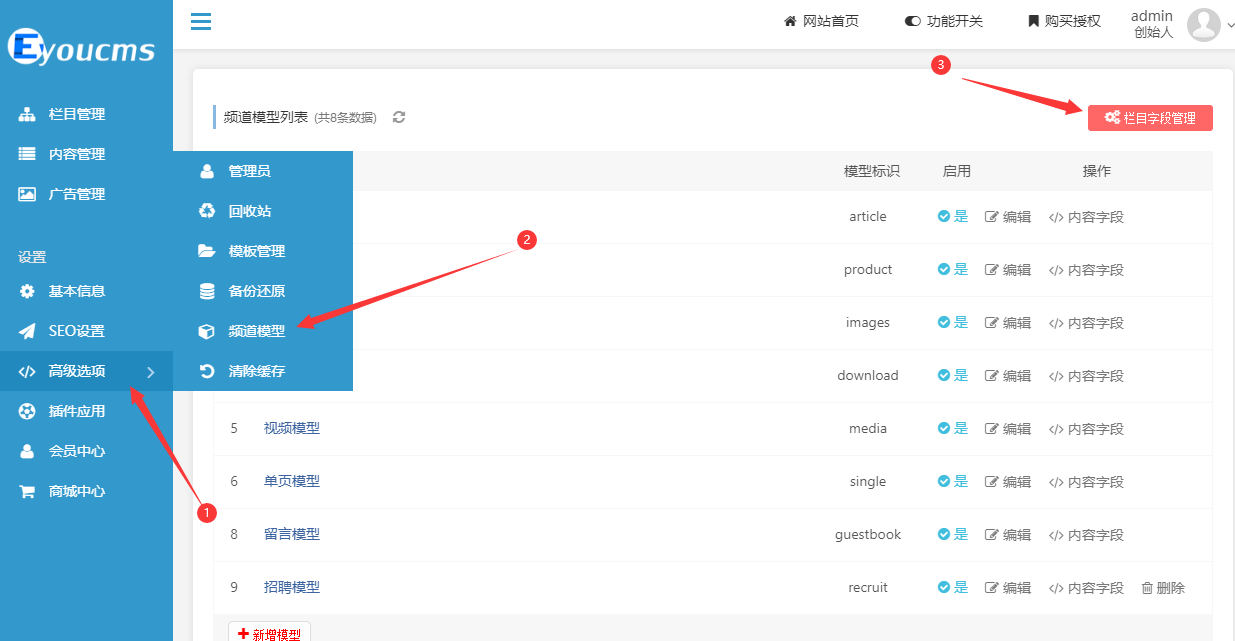Click the red 栏目字段管理 button
1235x641 pixels.
tap(1150, 117)
